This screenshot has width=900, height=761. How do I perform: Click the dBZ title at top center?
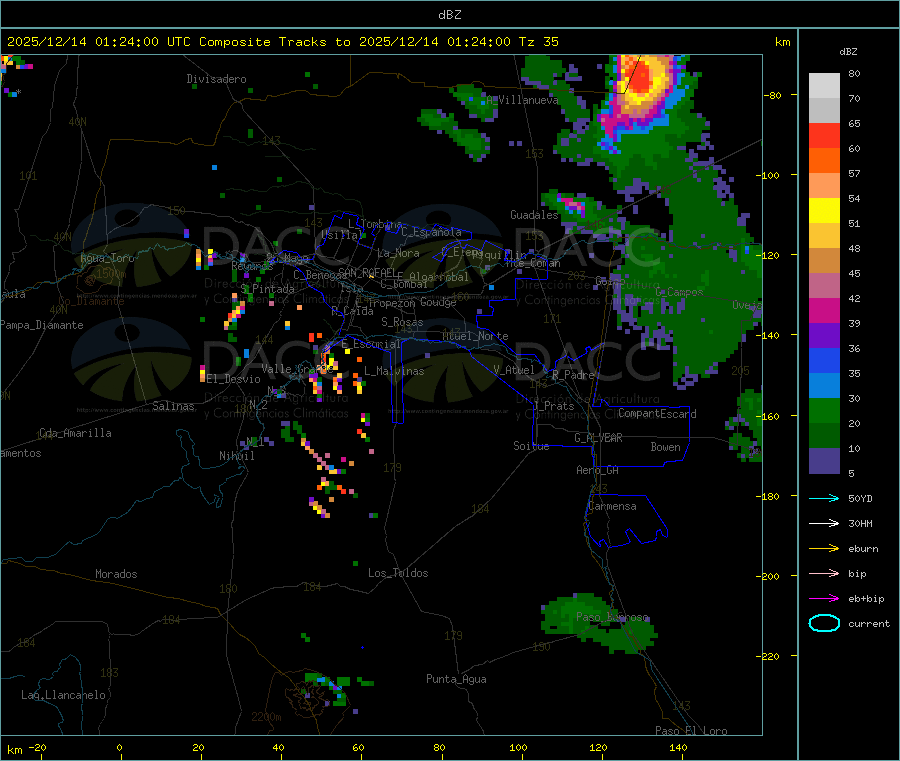(x=449, y=15)
